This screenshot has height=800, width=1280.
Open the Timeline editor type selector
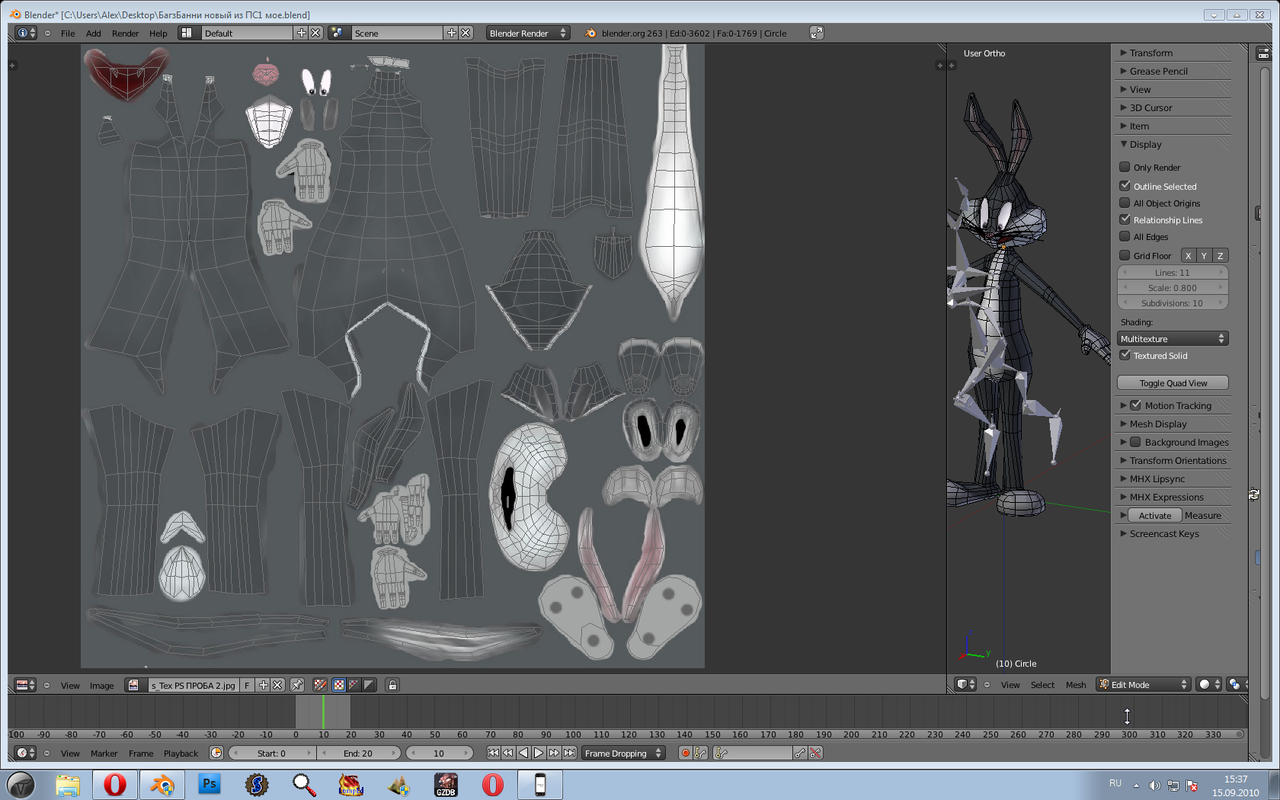tap(26, 753)
